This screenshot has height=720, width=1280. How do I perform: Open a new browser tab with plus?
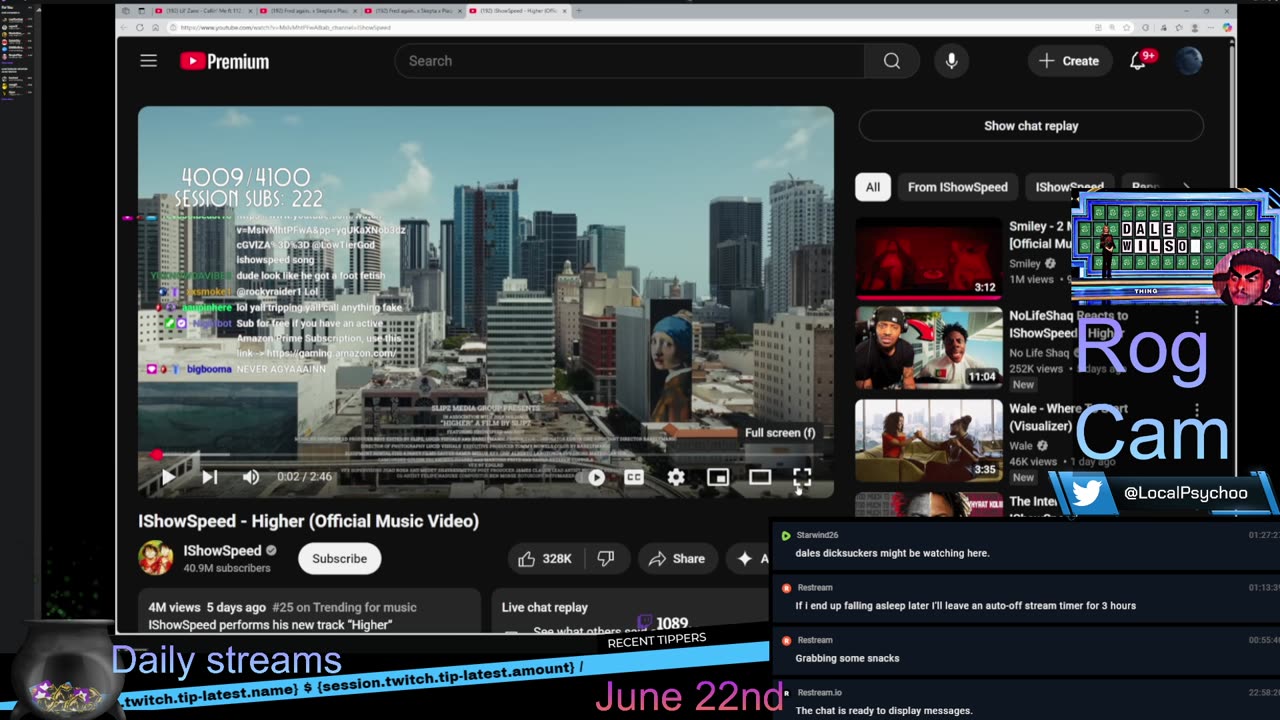(x=578, y=11)
